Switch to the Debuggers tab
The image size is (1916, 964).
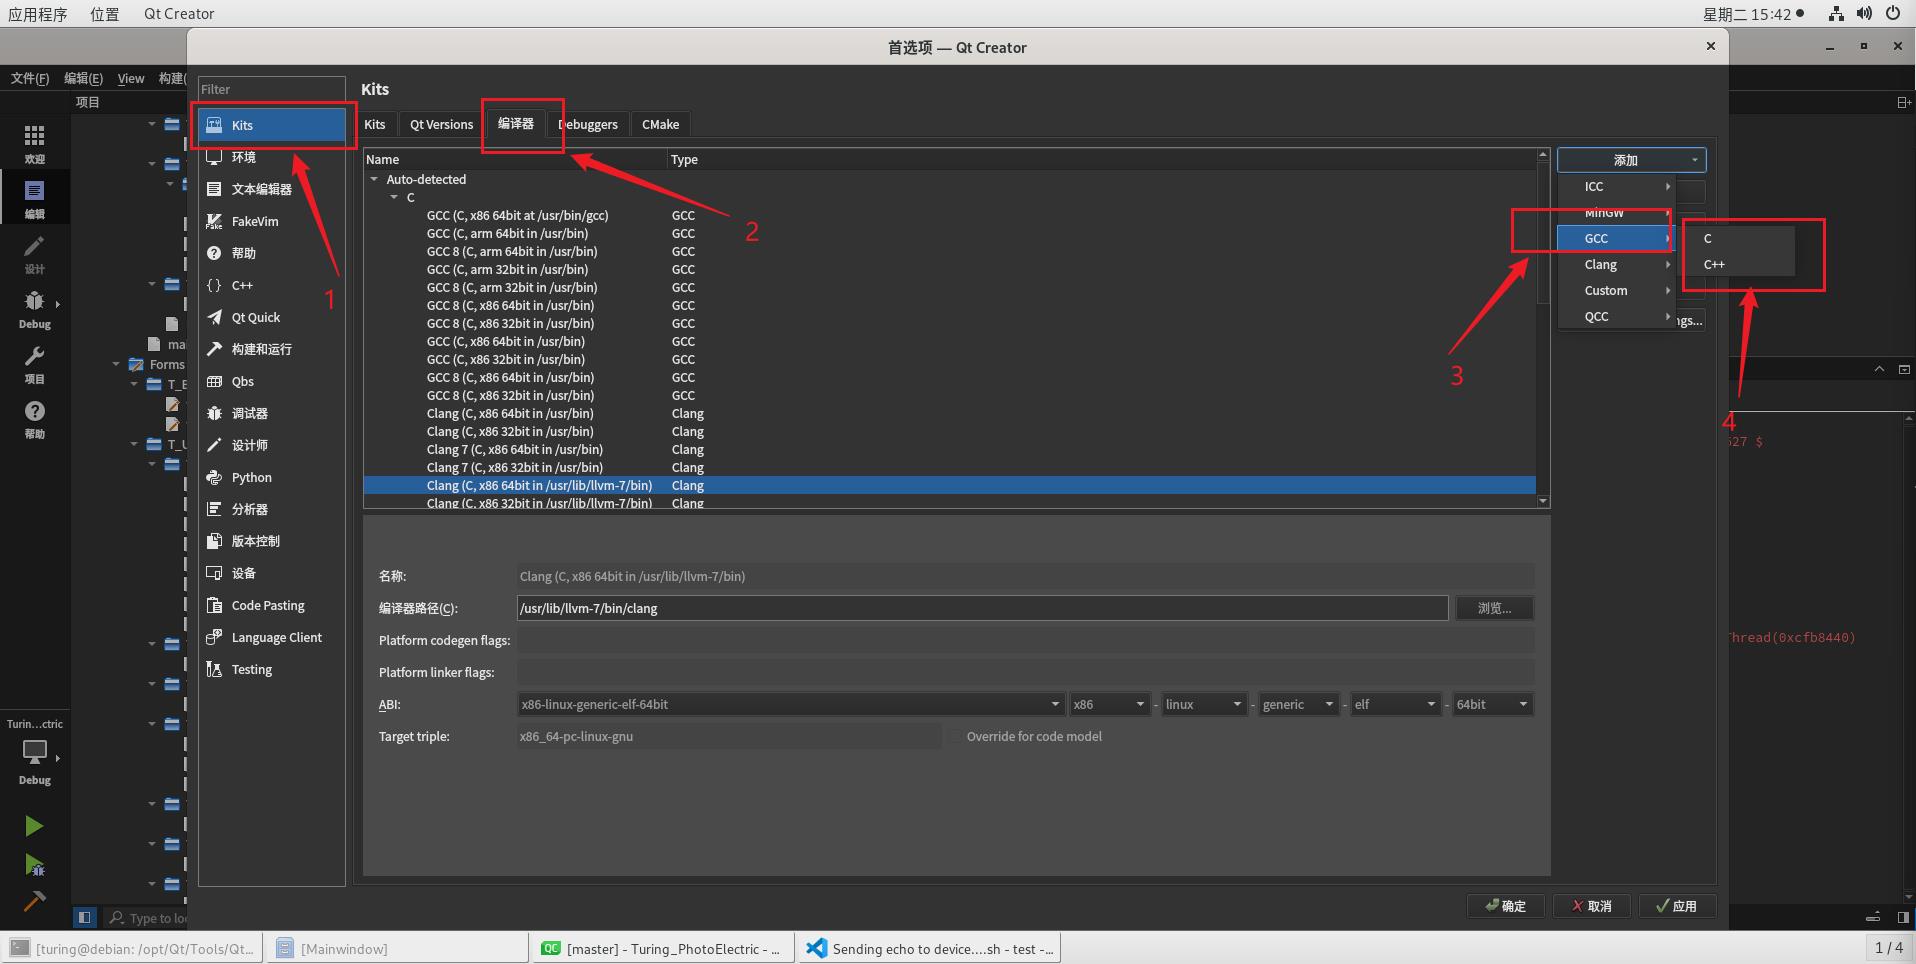click(588, 124)
